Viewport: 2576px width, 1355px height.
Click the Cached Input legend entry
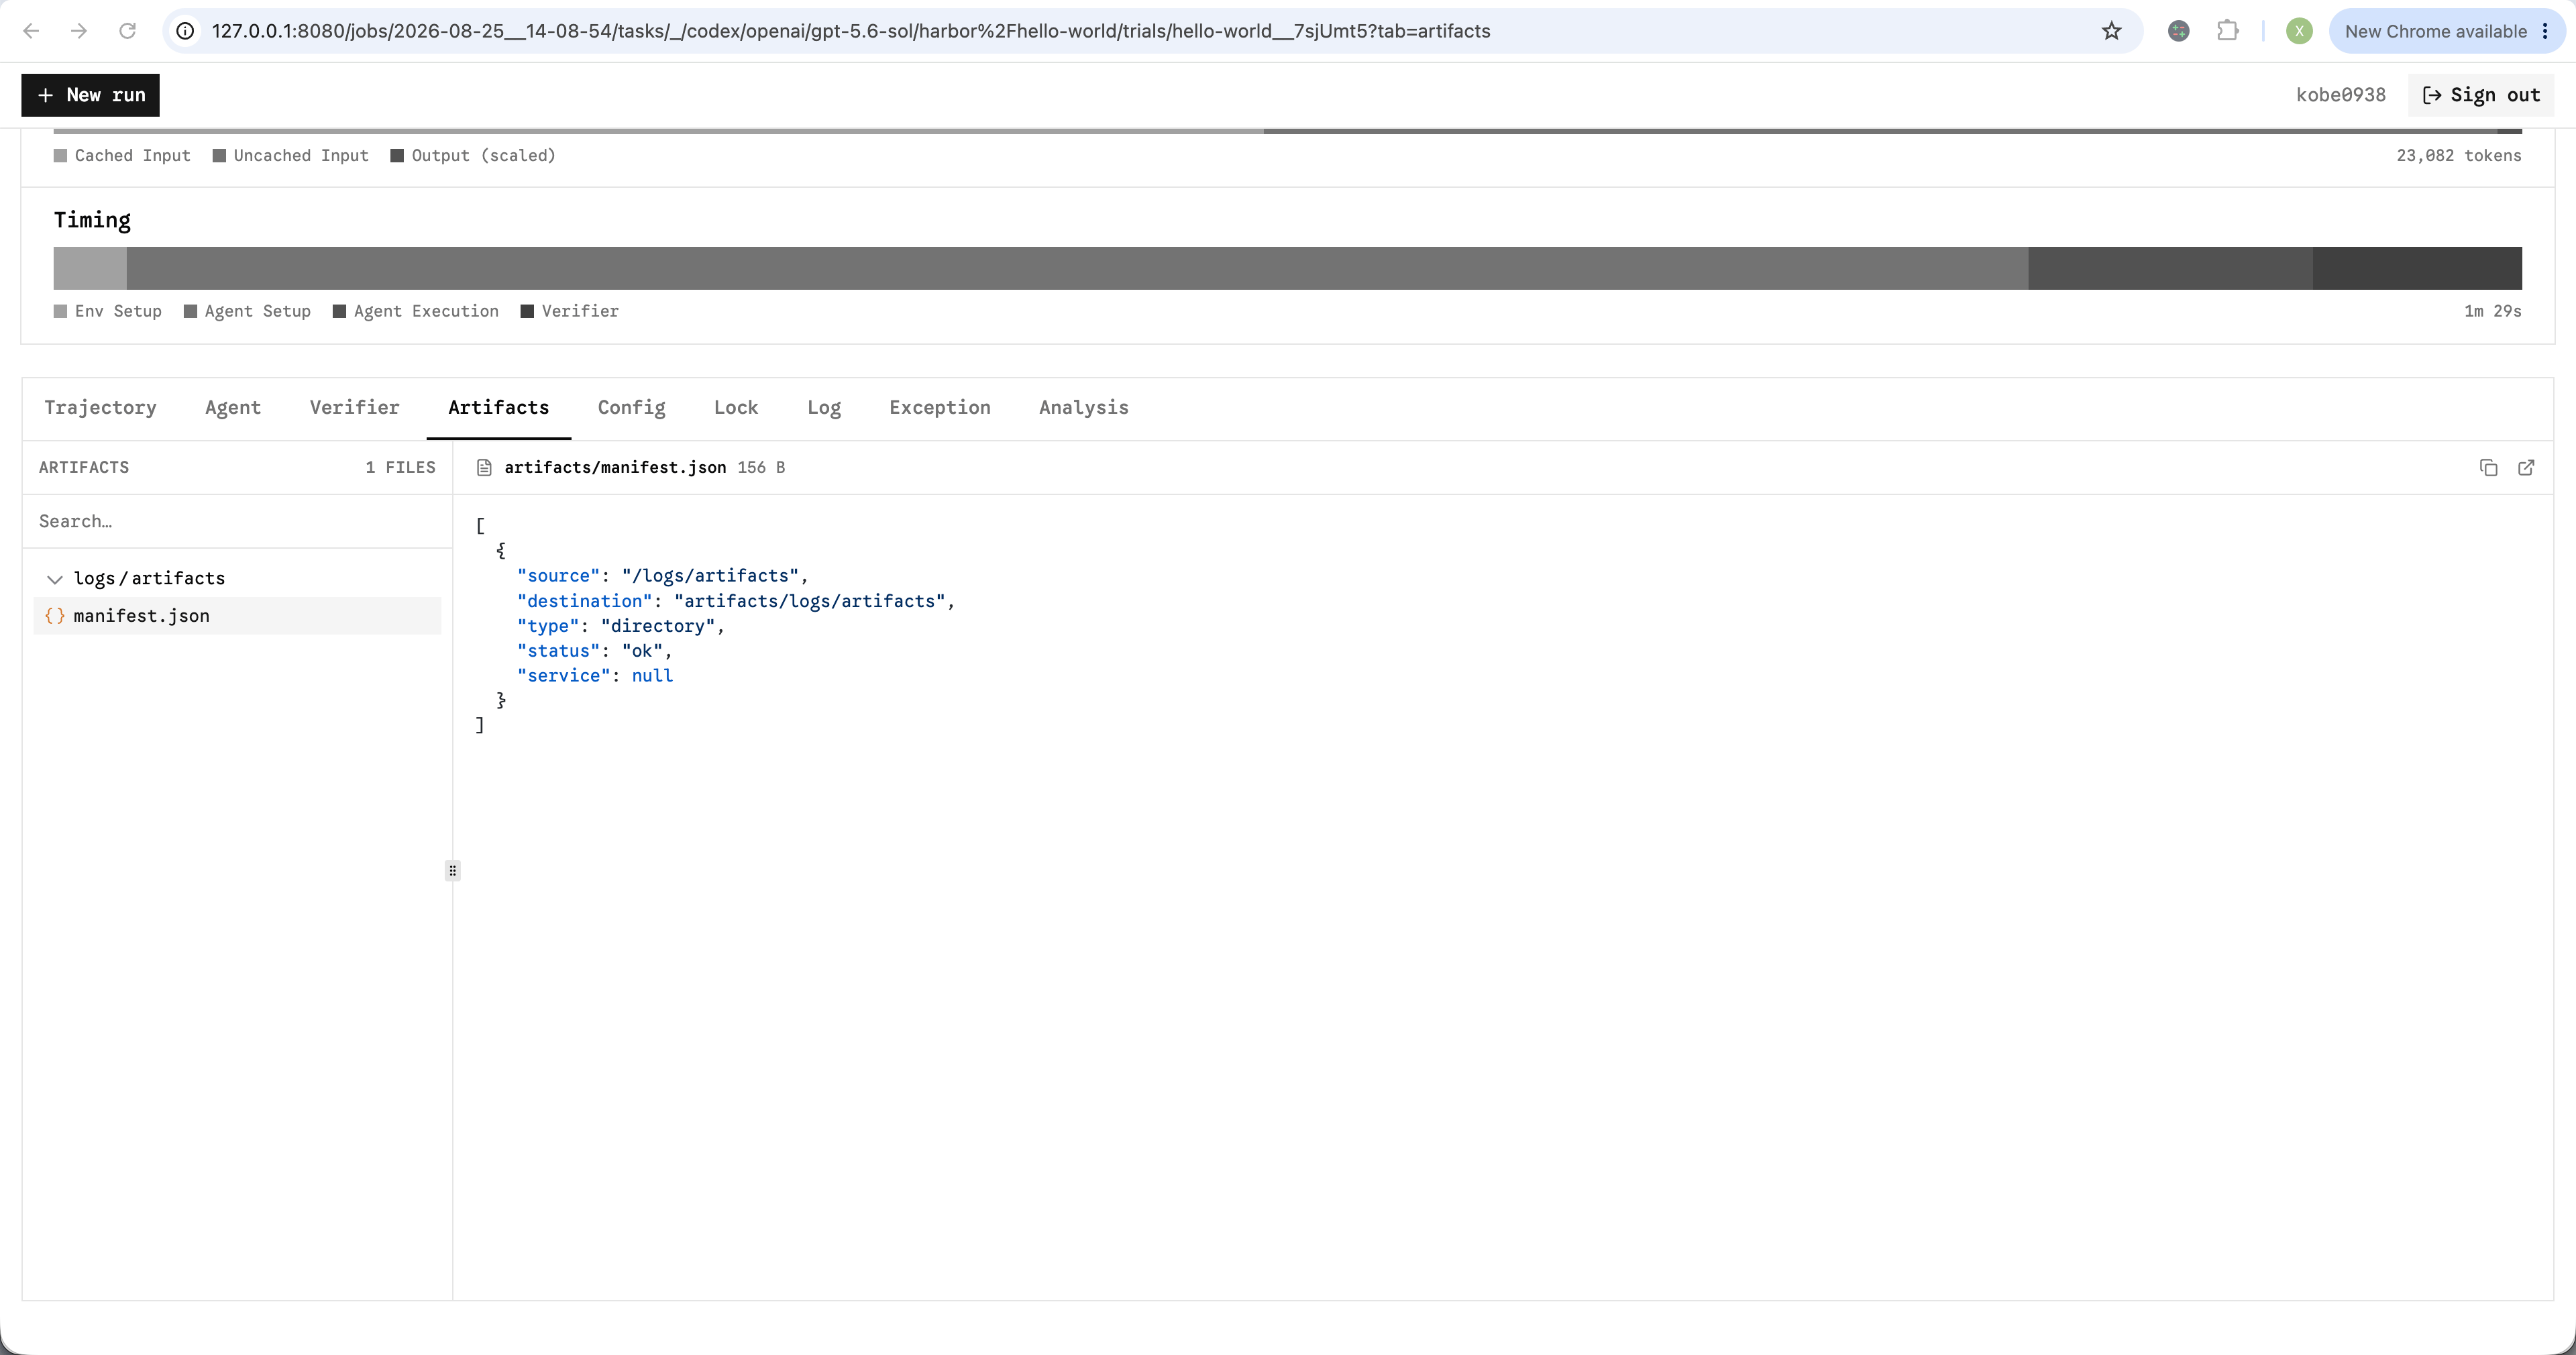click(x=122, y=156)
